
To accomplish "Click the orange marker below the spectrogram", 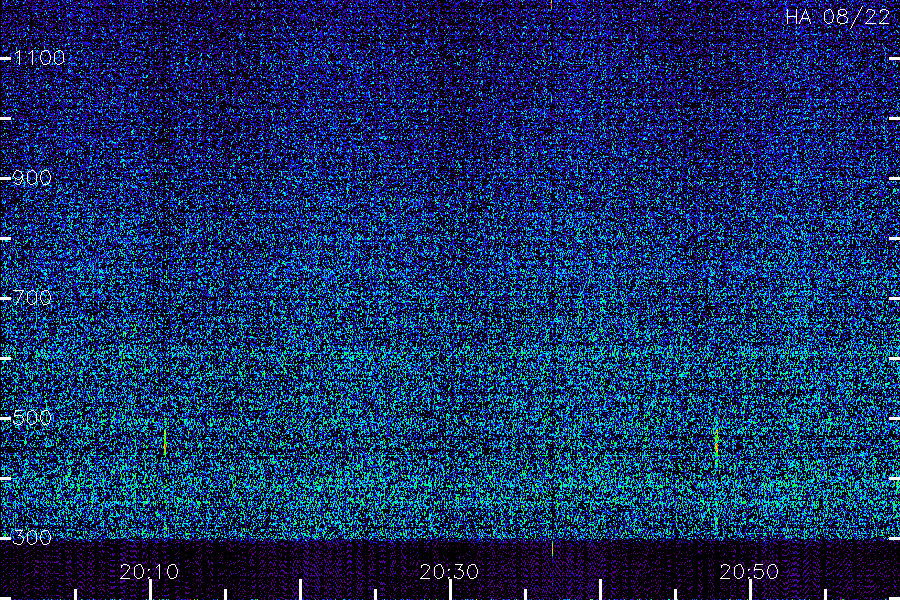I will 552,548.
